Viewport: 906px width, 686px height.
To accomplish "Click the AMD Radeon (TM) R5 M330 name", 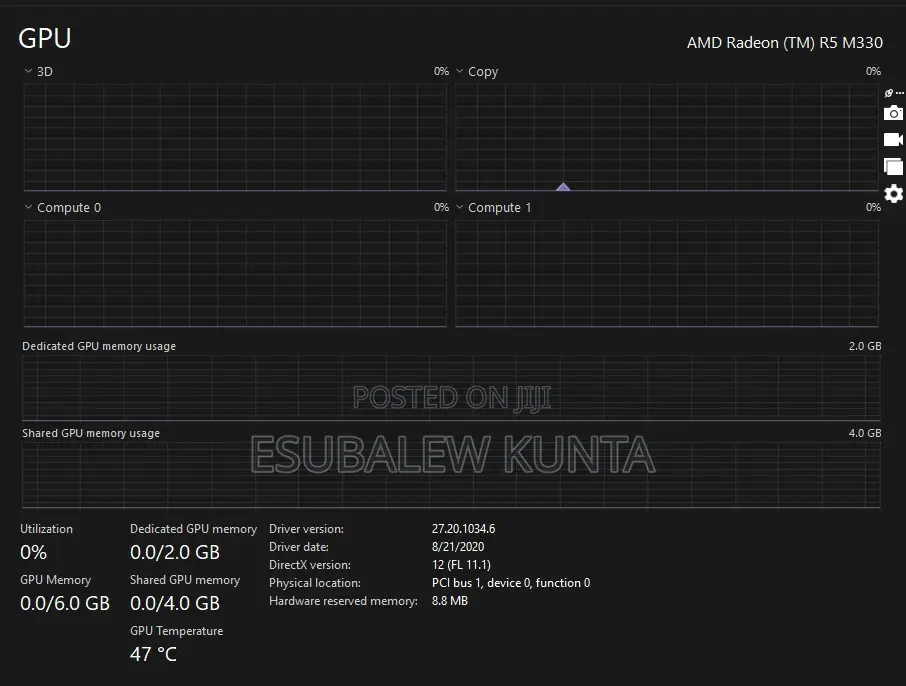I will pos(785,43).
